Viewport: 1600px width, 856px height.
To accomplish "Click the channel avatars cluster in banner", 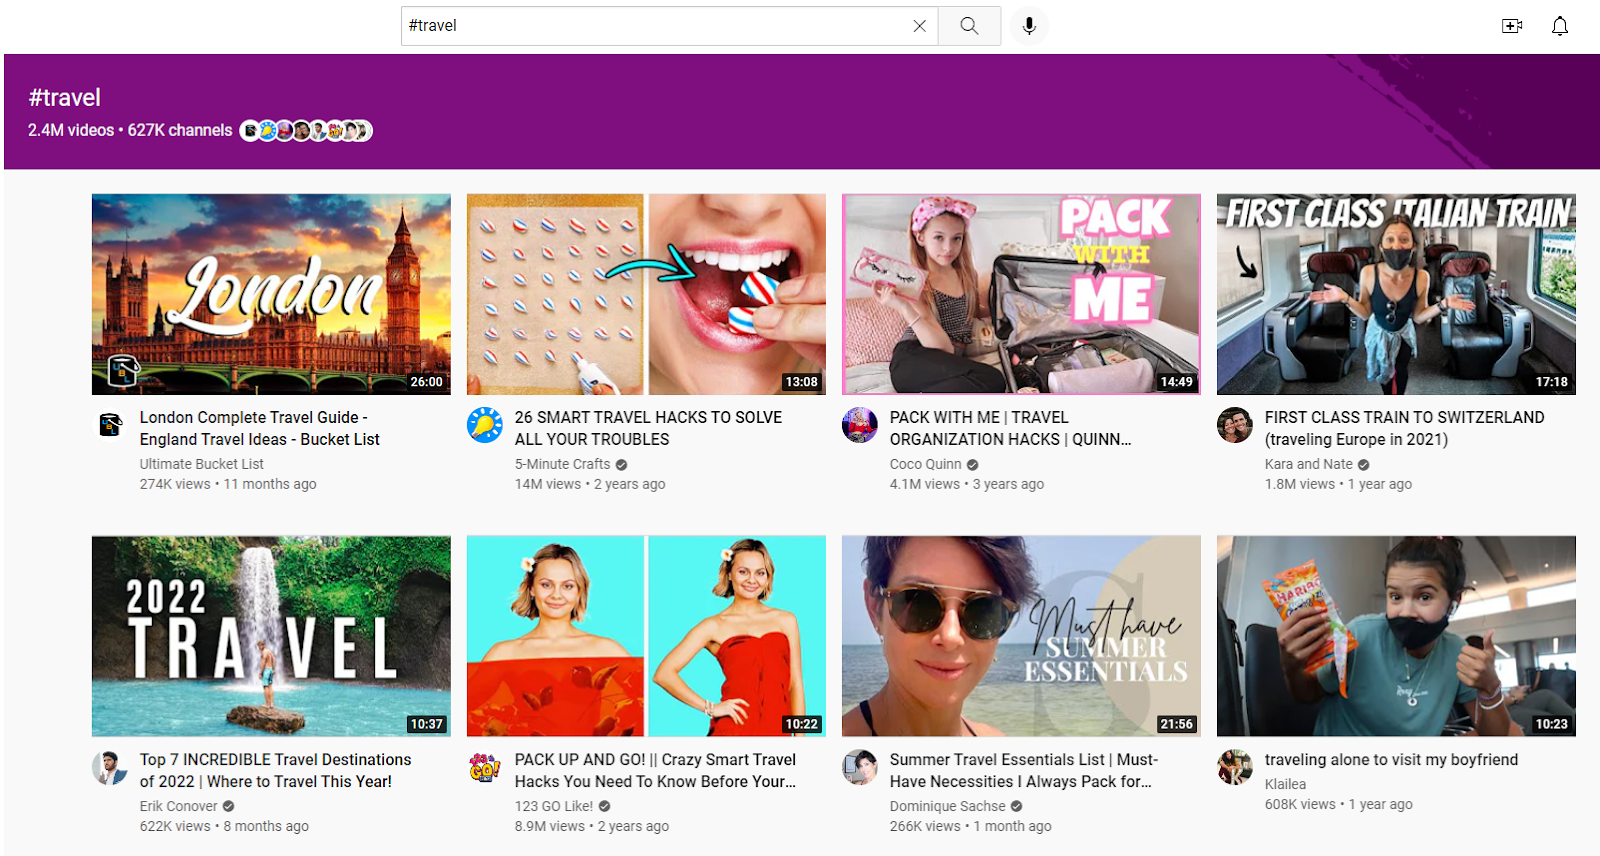I will pos(306,131).
